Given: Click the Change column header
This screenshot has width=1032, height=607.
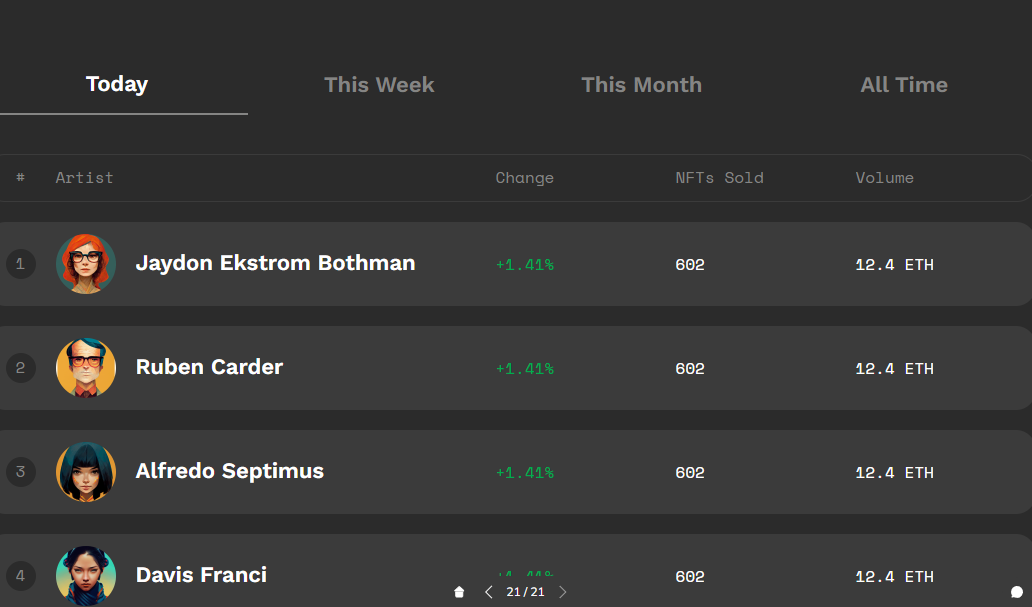Looking at the screenshot, I should [x=525, y=178].
